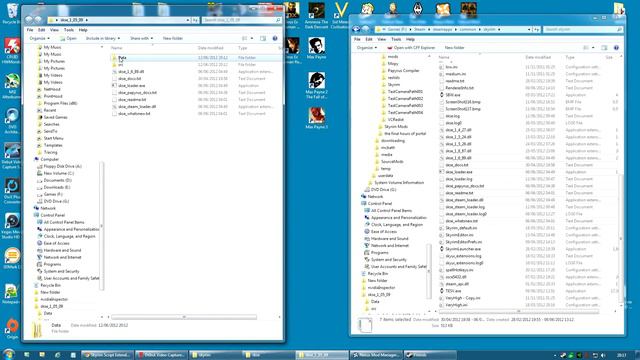Click the Help icon in left window toolbar

(275, 38)
